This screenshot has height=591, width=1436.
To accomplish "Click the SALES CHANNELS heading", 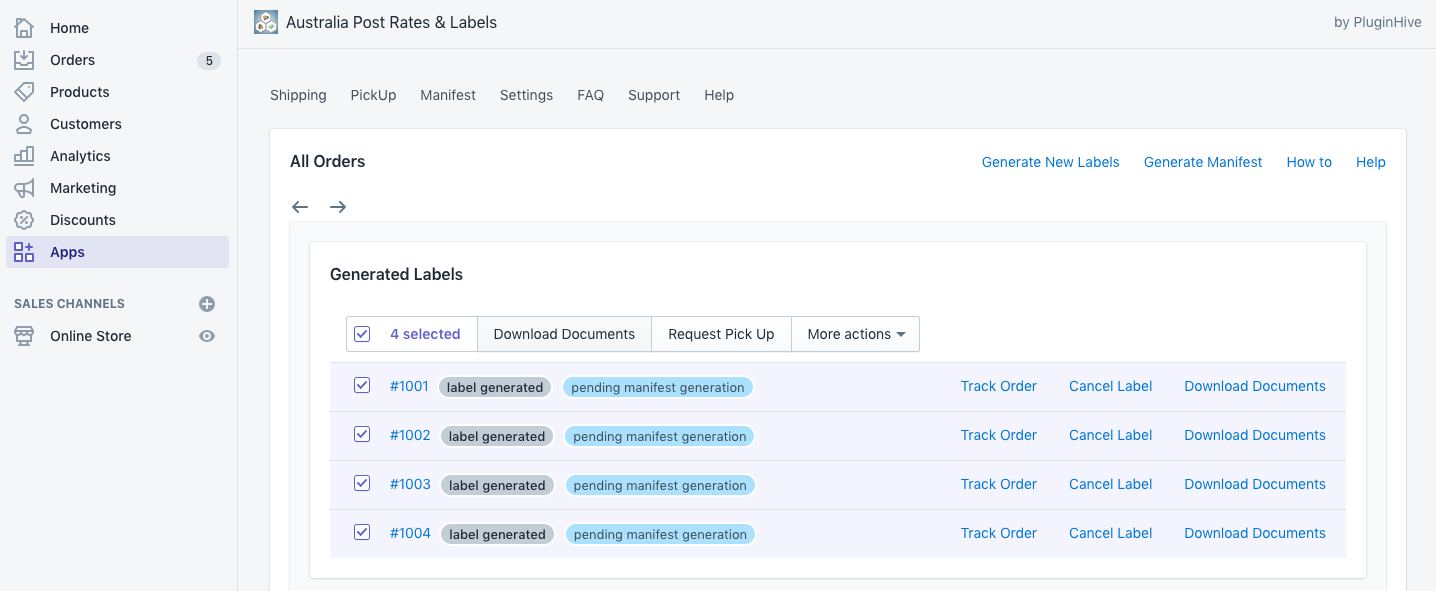I will click(69, 304).
